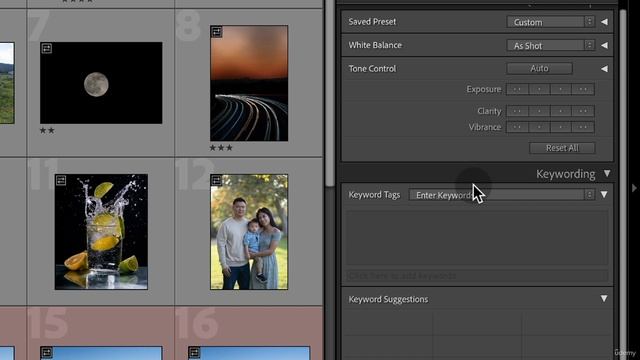The height and width of the screenshot is (360, 640).
Task: Increase Clarity by a large step
Action: pos(583,111)
